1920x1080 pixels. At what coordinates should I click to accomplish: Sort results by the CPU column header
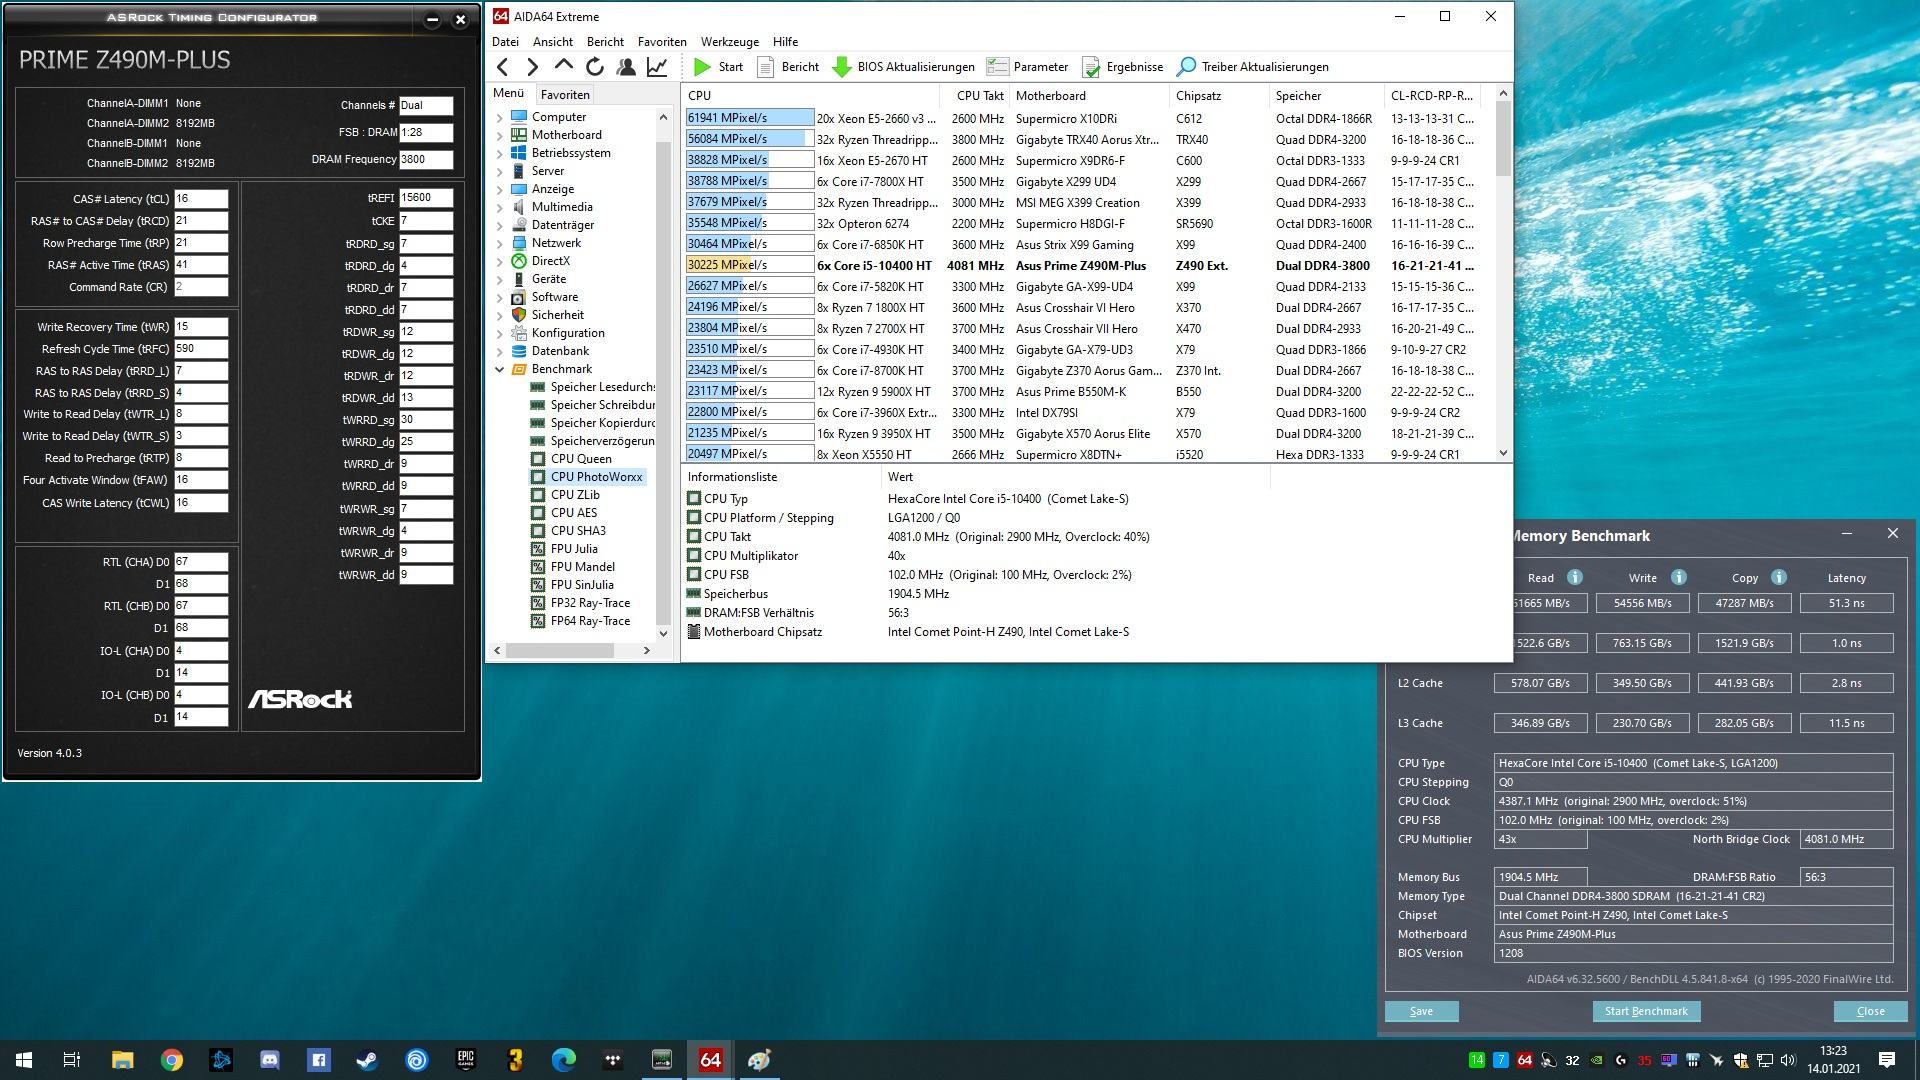click(812, 95)
